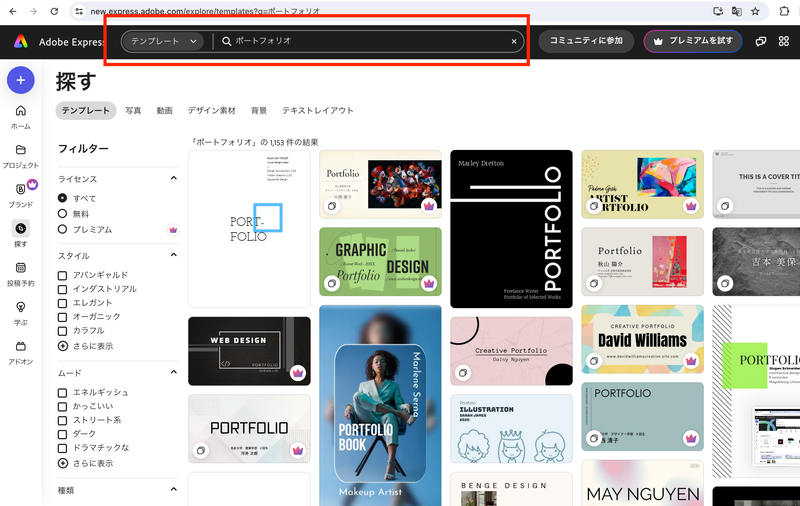Open ブランド in the sidebar
This screenshot has height=506, width=800.
(x=20, y=195)
